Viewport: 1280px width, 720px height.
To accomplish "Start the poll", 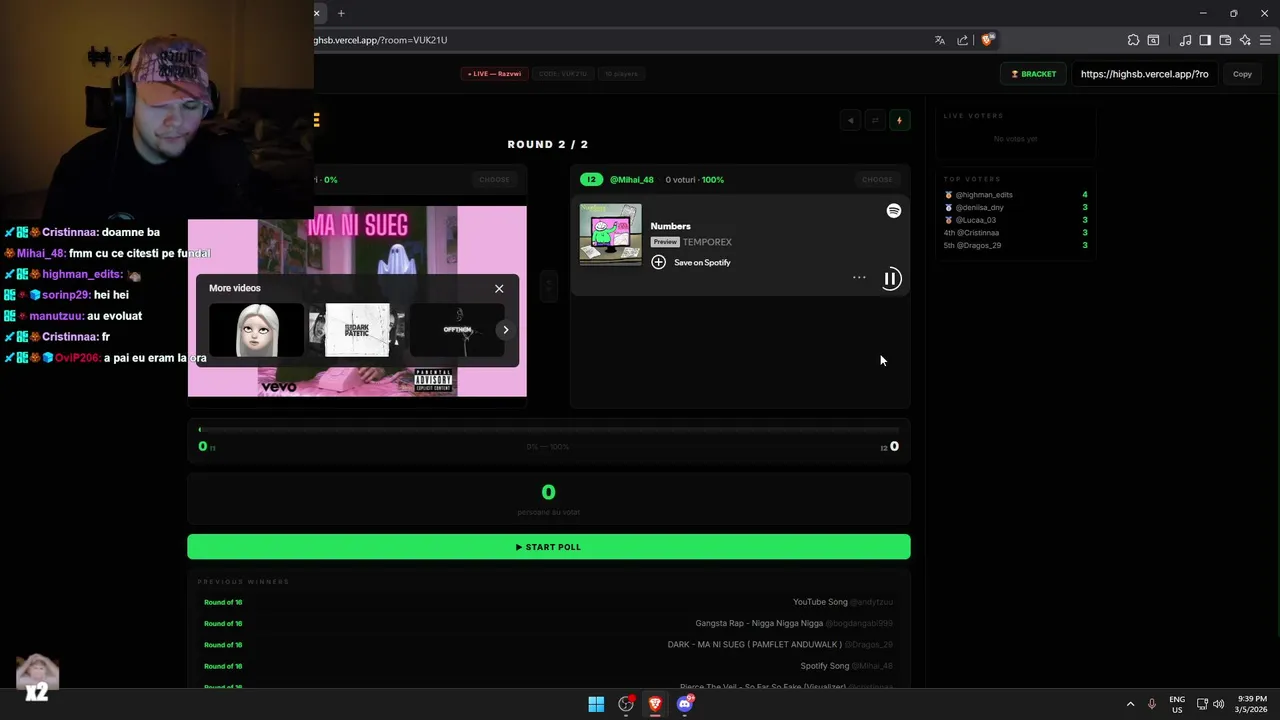I will click(549, 547).
